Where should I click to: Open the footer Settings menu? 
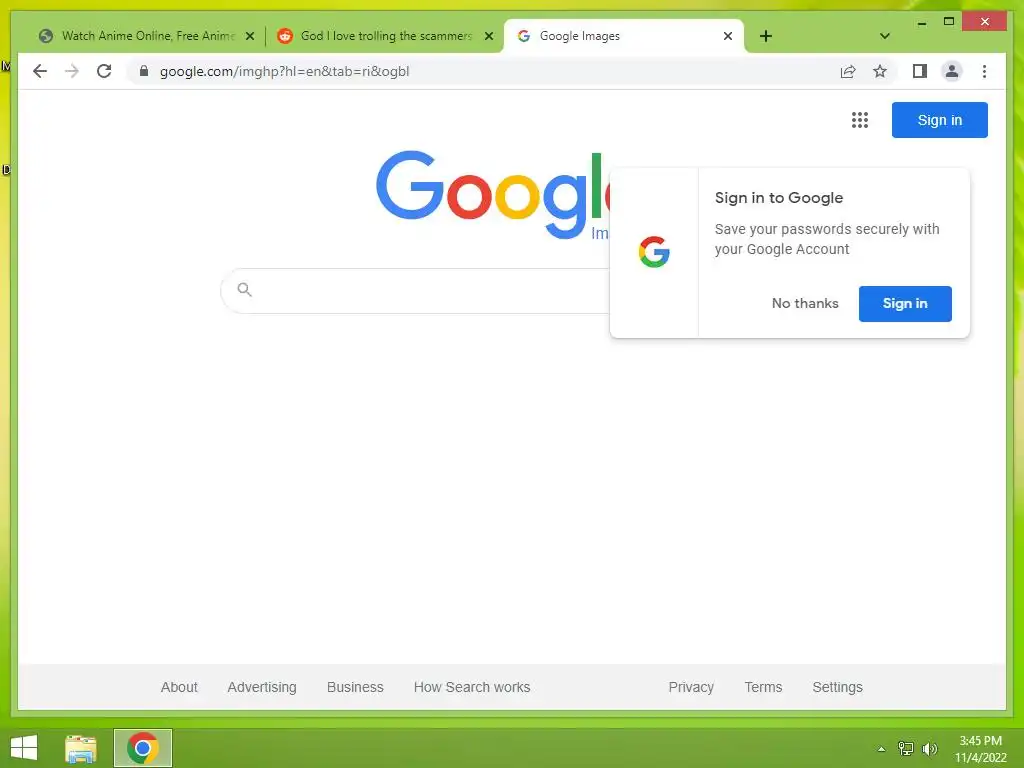[837, 687]
